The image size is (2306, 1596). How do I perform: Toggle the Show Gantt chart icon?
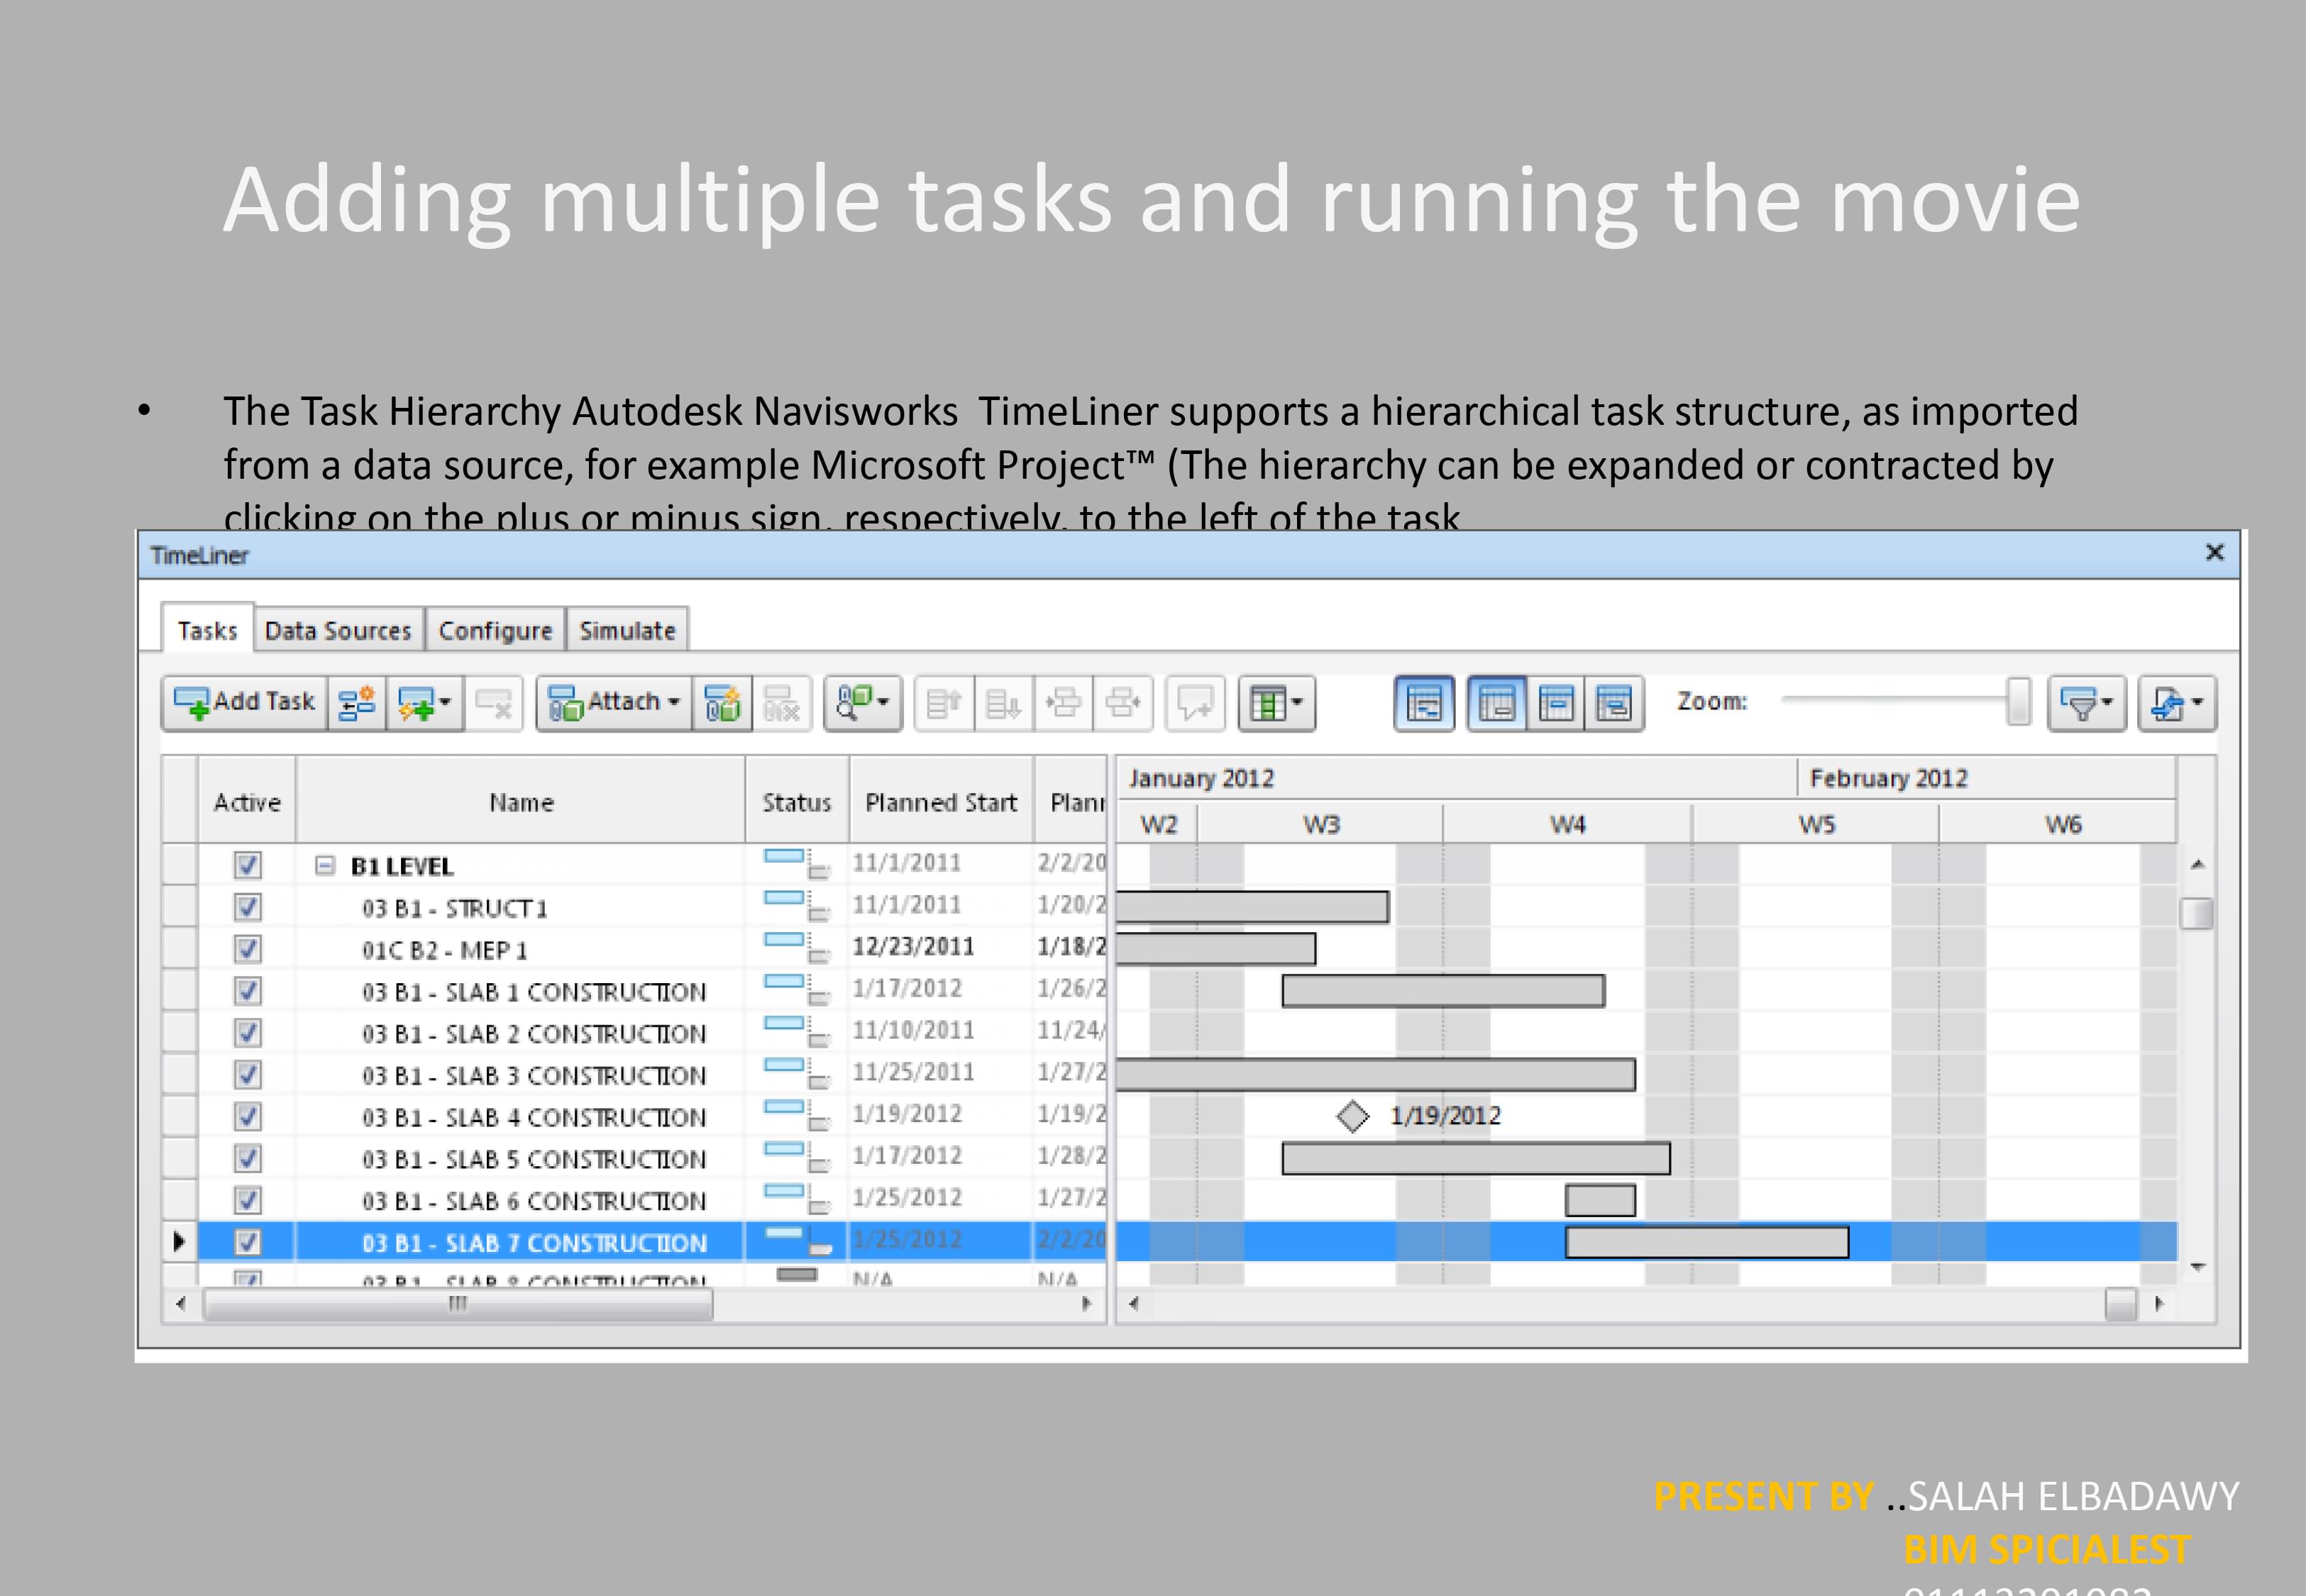[1423, 702]
